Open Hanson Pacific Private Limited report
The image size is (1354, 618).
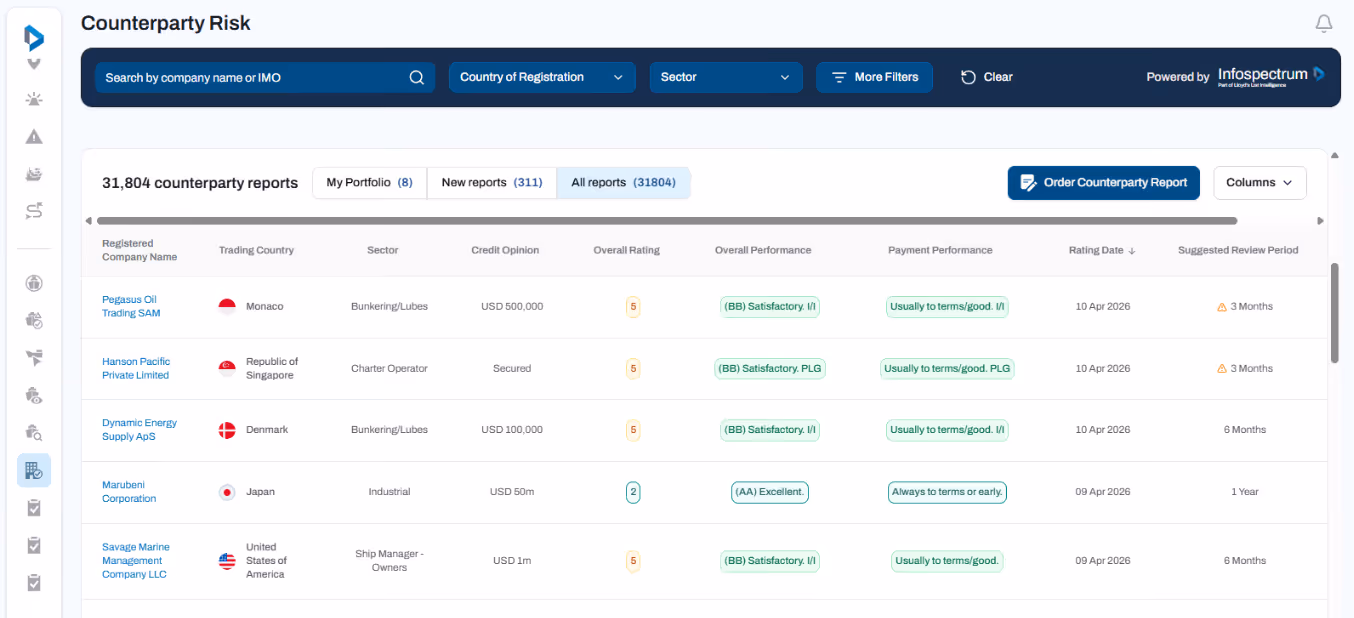136,368
